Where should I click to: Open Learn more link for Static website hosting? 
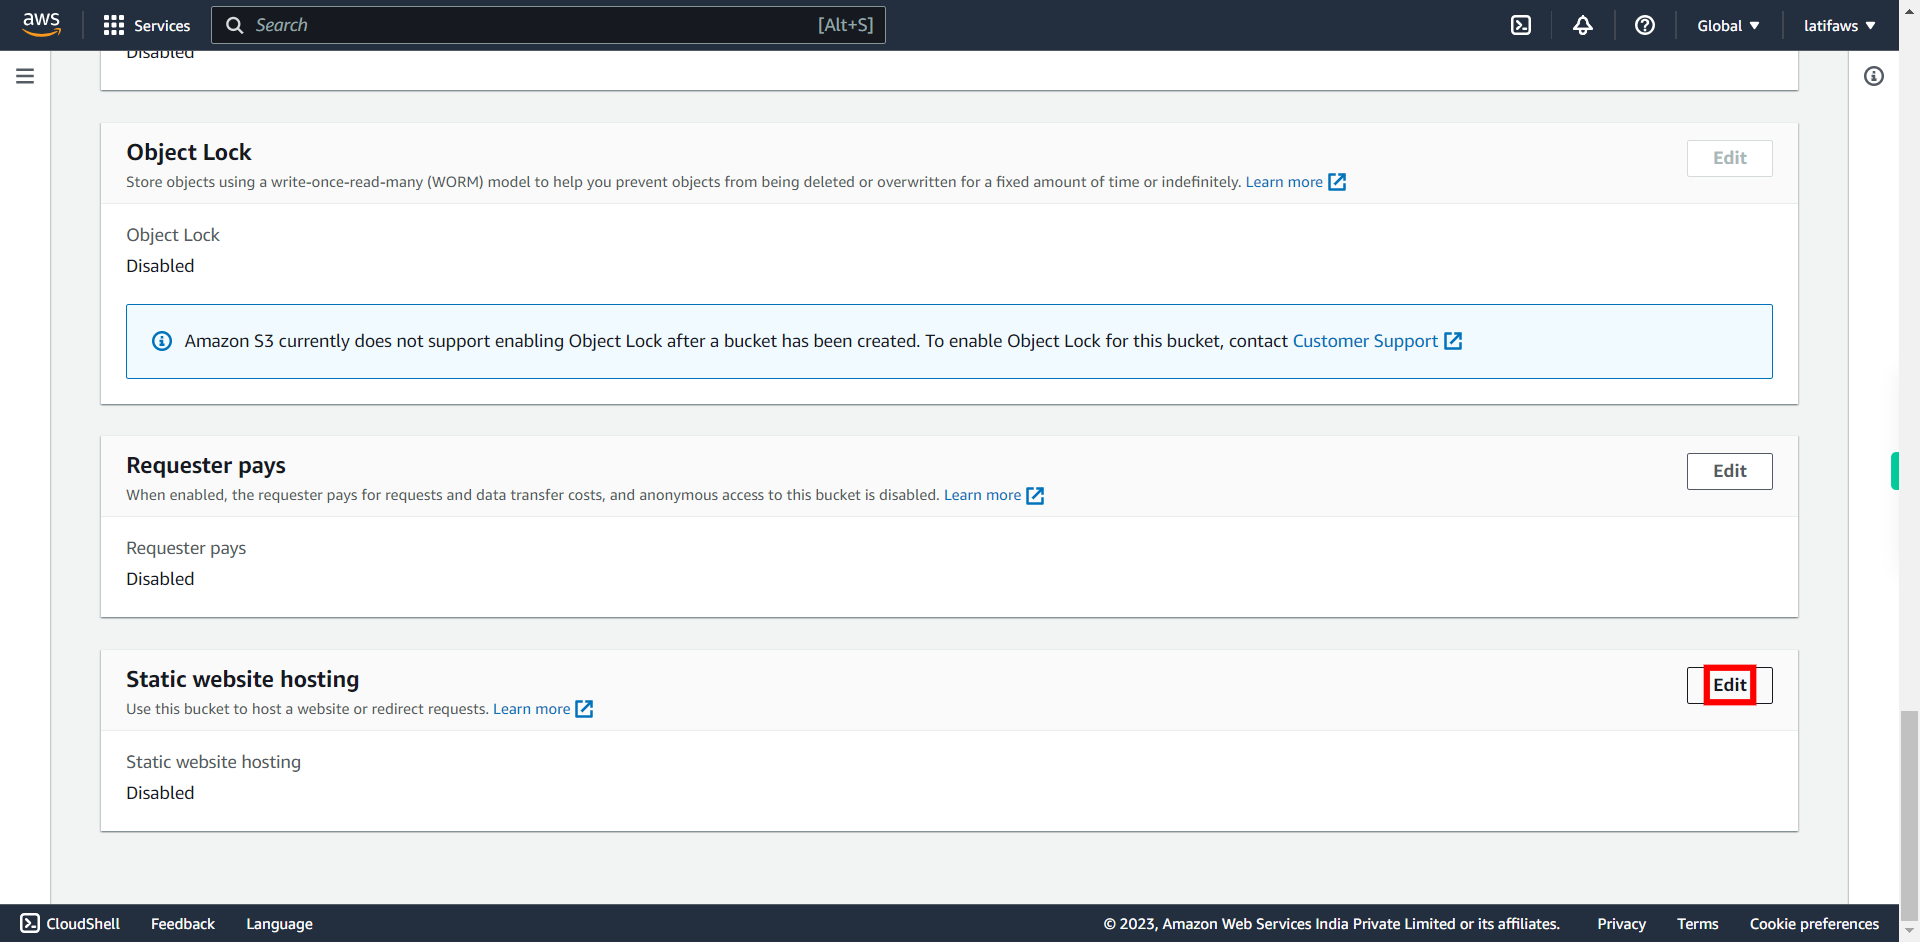[531, 709]
